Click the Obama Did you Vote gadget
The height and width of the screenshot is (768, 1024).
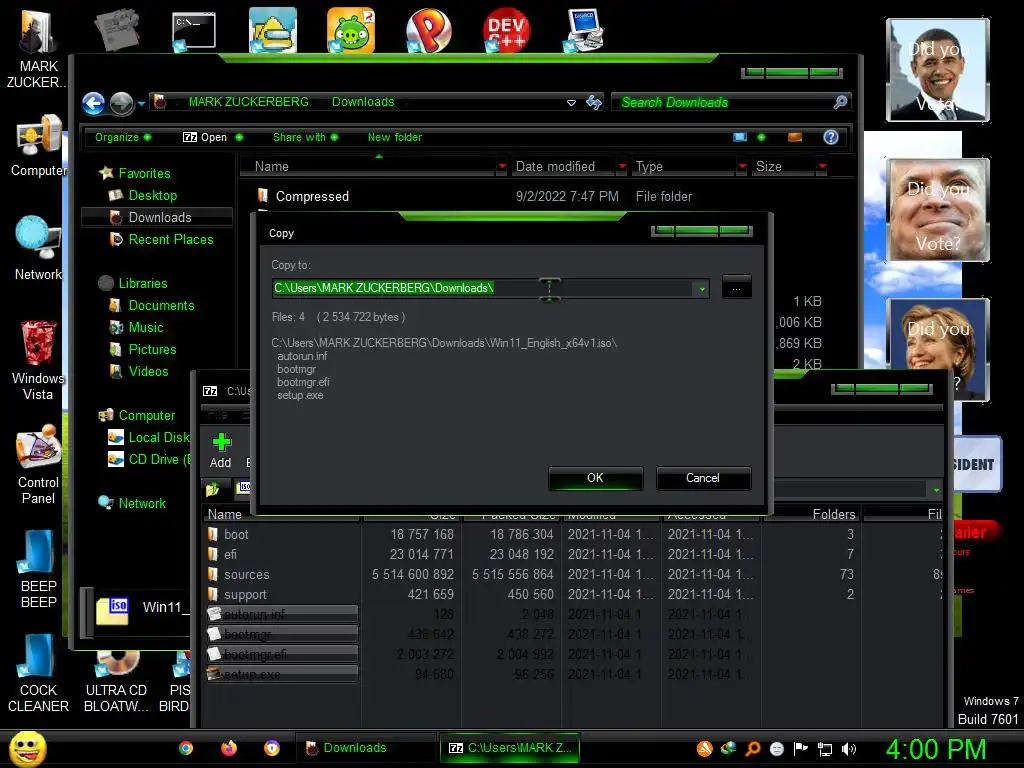pos(938,70)
